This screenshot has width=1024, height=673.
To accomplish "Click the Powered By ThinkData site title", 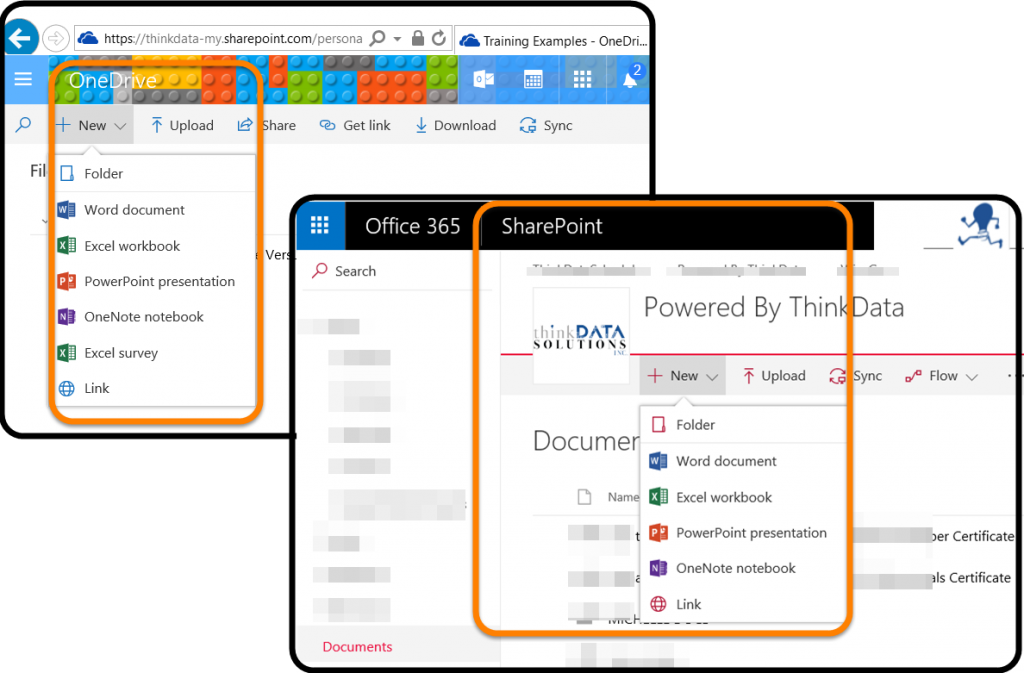I will point(774,307).
